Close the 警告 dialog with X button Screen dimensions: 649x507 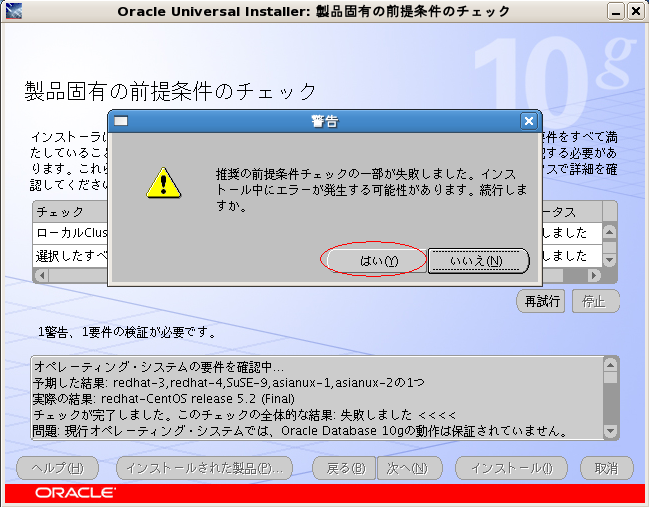pos(529,121)
